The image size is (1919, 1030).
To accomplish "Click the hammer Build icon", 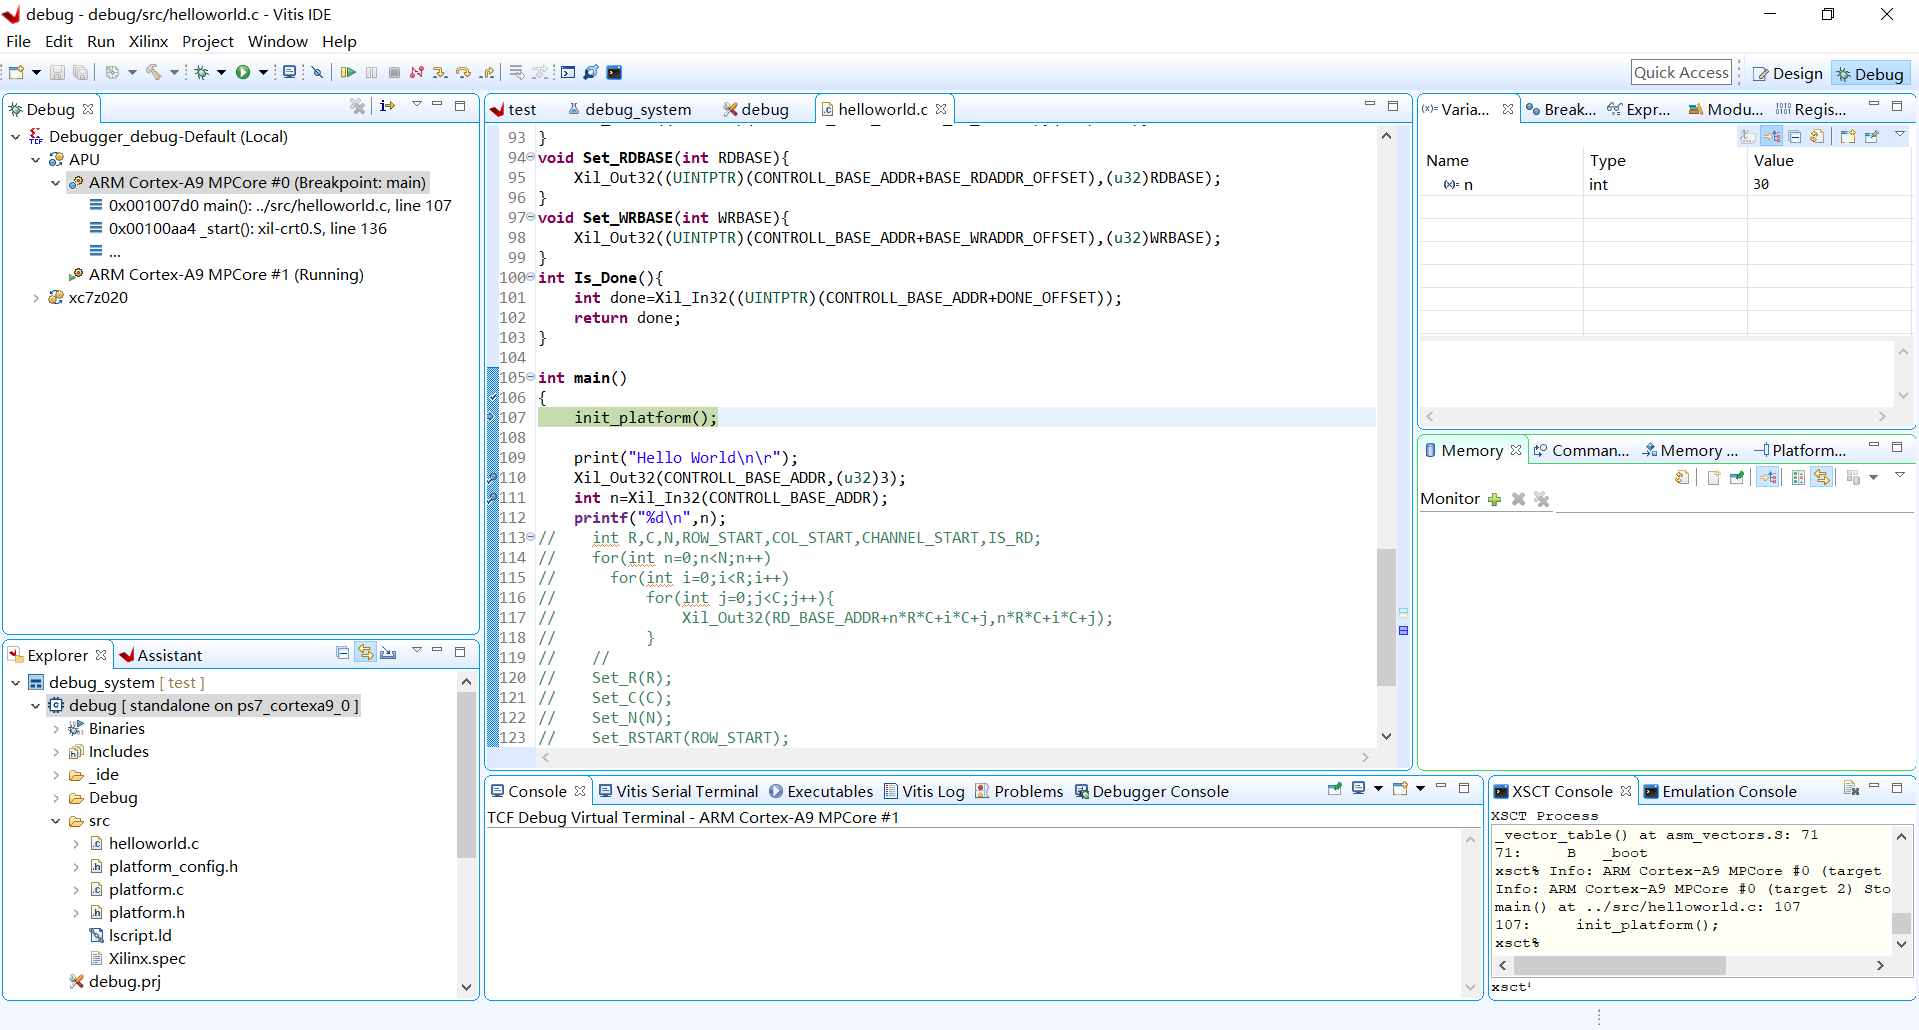I will [x=154, y=72].
